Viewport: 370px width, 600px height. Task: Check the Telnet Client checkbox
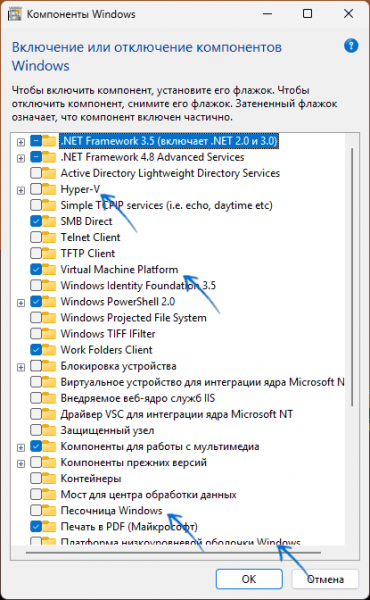coord(36,237)
